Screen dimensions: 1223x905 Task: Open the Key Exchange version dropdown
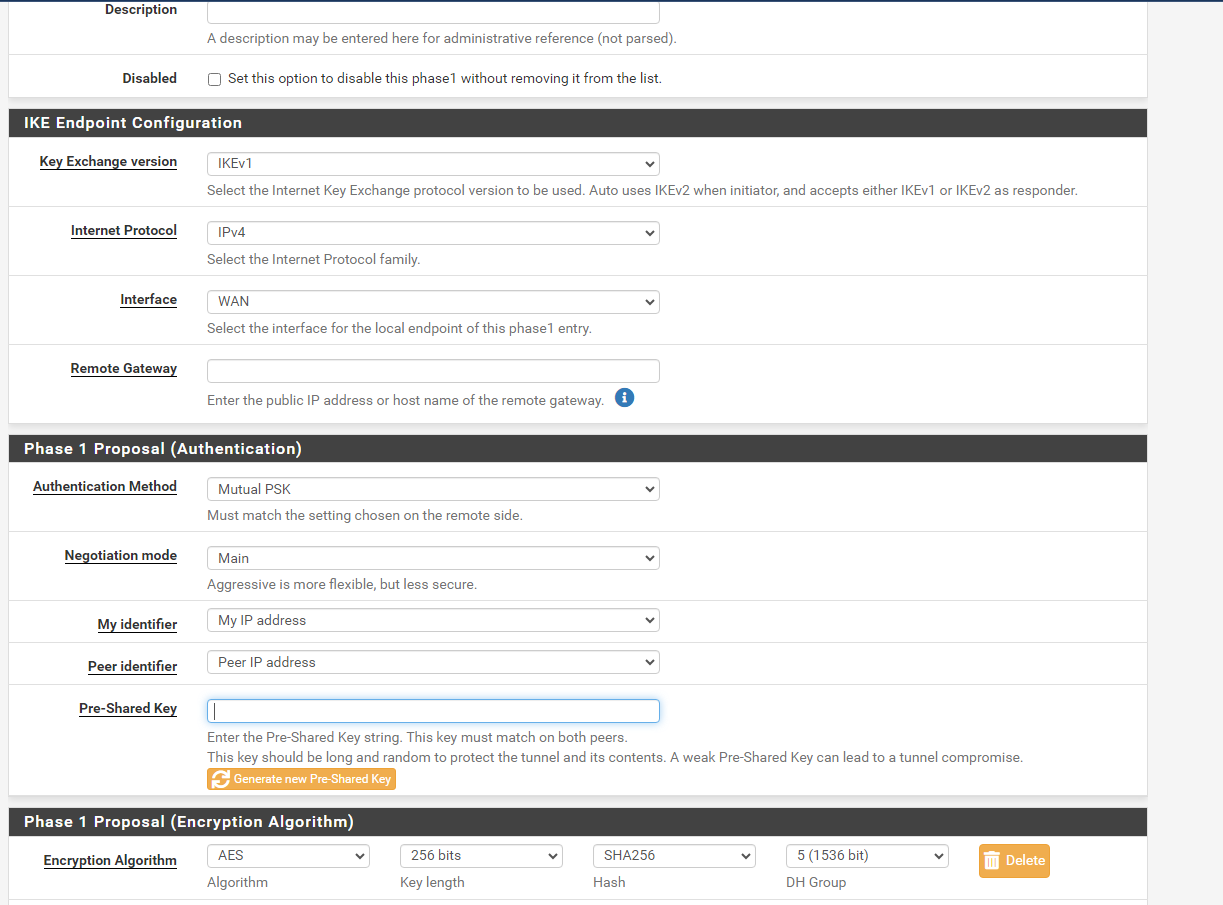click(432, 163)
